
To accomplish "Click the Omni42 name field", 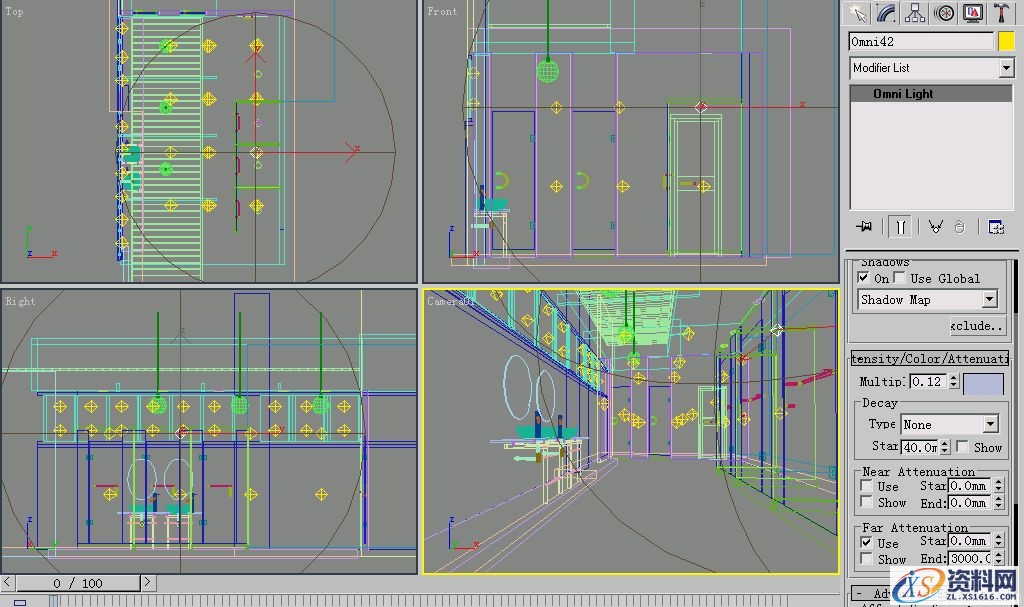I will click(x=920, y=41).
